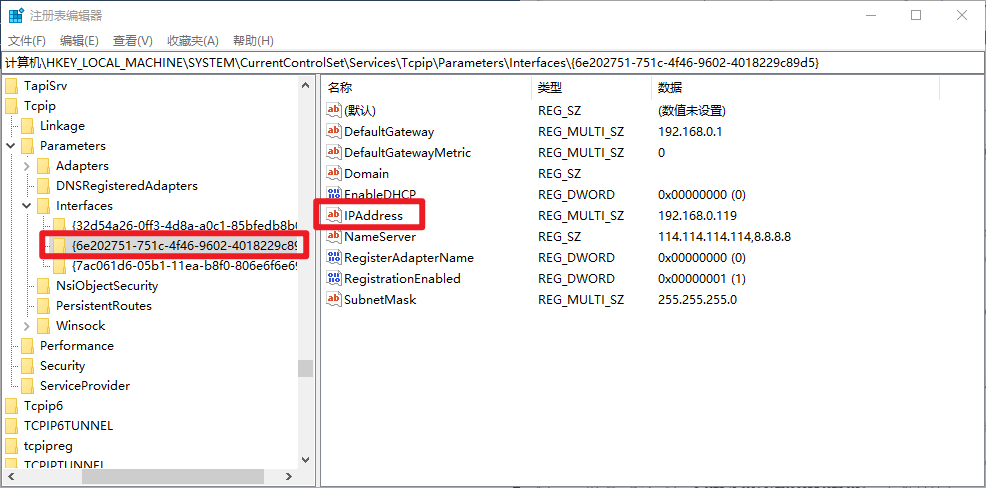Image resolution: width=986 pixels, height=488 pixels.
Task: Click the string icon beside NameServer
Action: pos(334,236)
